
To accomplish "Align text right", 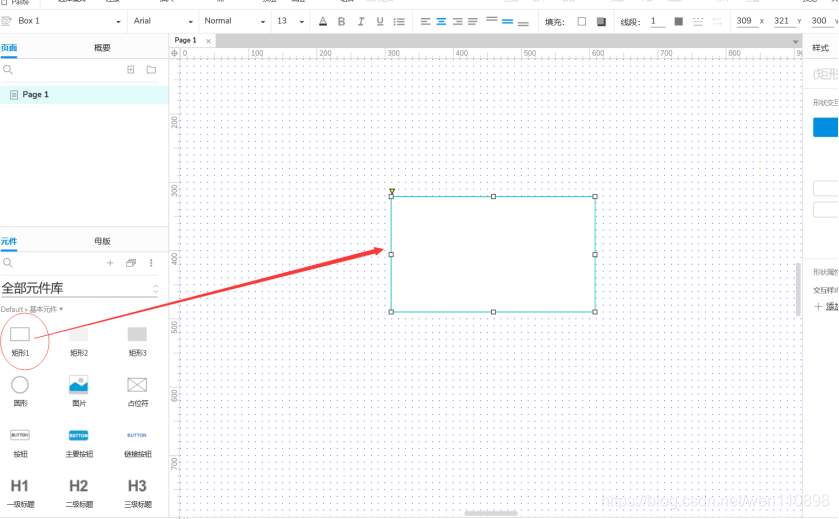I will click(x=457, y=21).
